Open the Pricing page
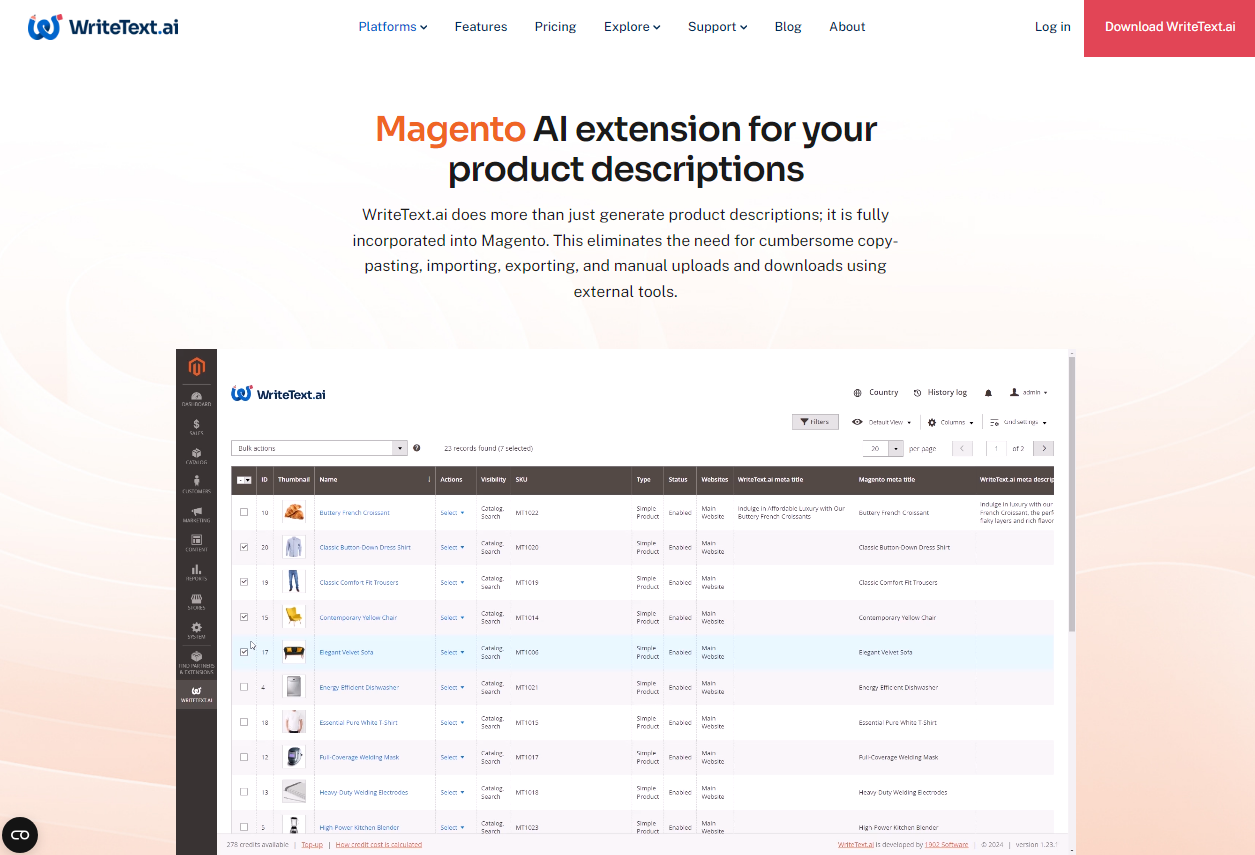This screenshot has width=1255, height=855. click(x=555, y=27)
